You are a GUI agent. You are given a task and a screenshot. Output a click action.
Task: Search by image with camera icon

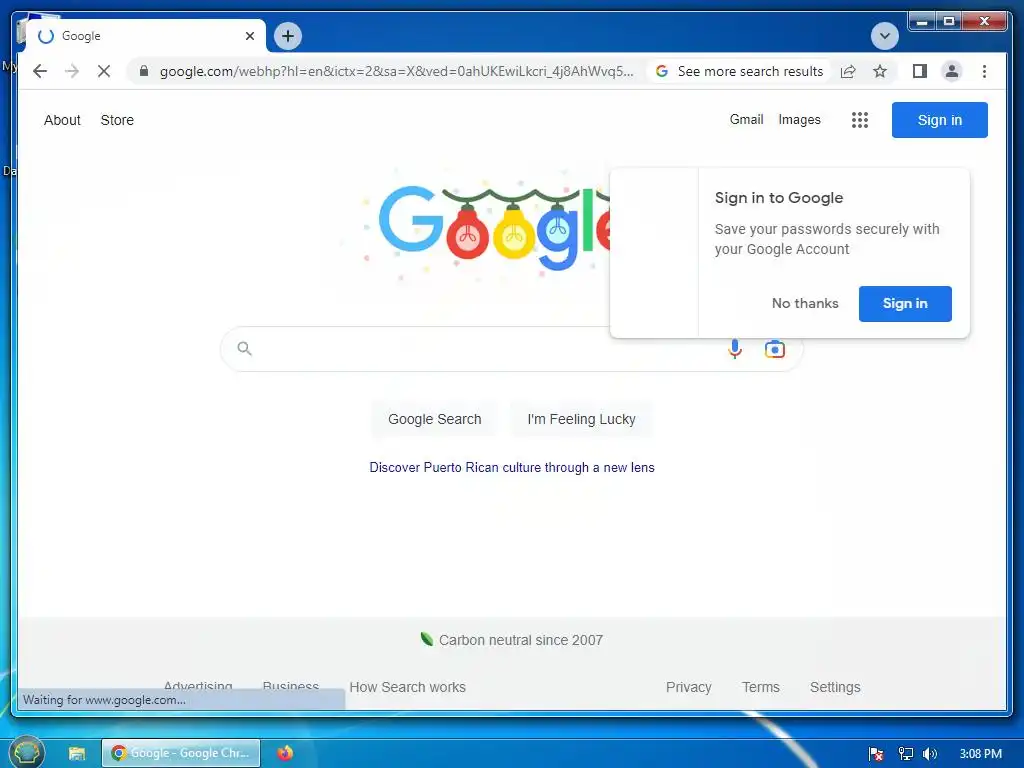775,349
